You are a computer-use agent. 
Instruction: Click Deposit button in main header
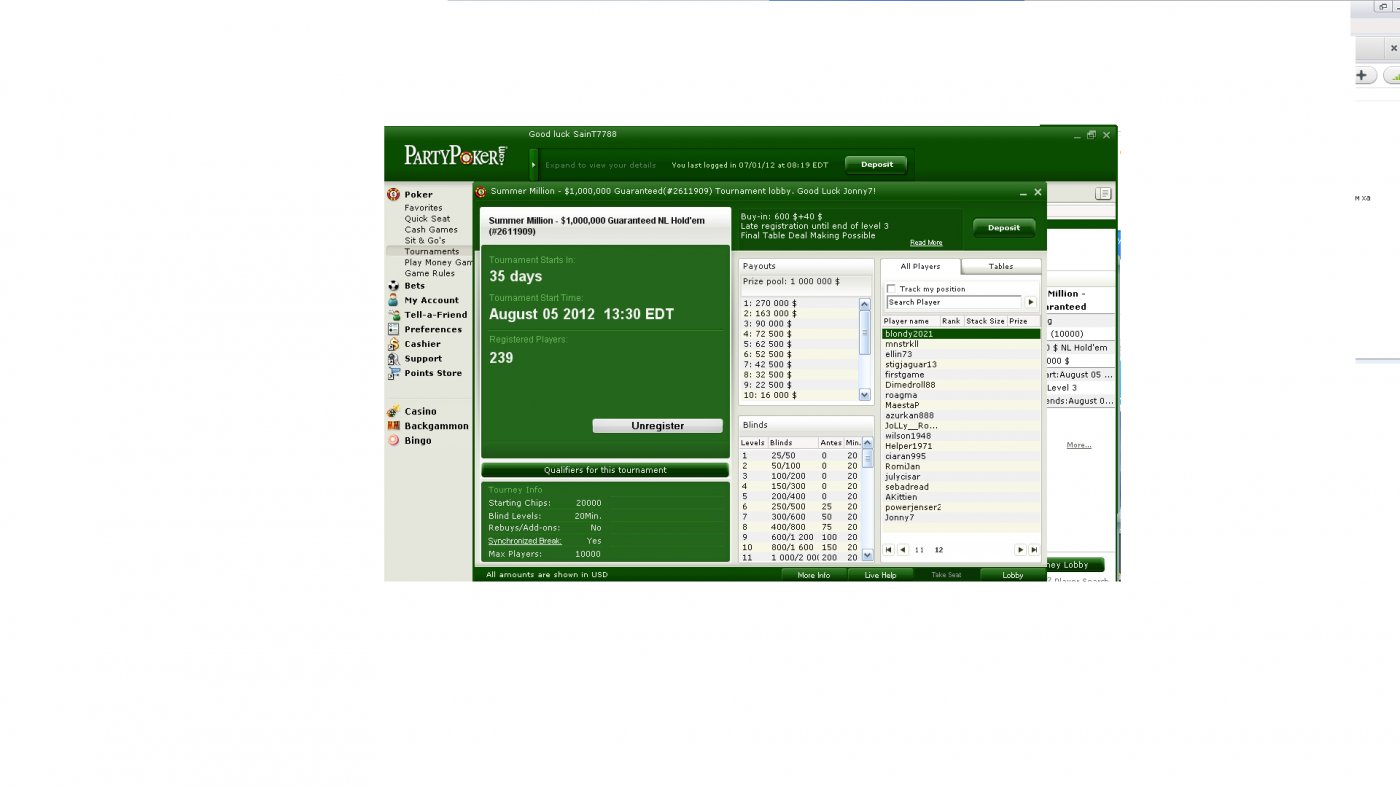point(876,164)
